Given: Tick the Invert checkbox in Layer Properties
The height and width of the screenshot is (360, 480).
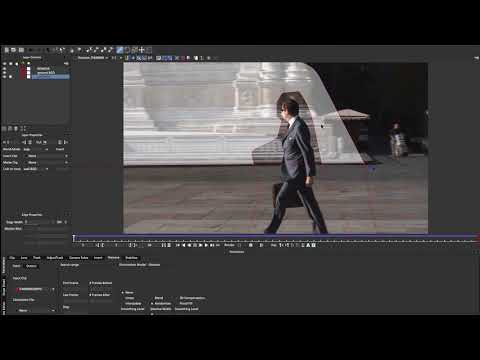Looking at the screenshot, I should coord(60,149).
